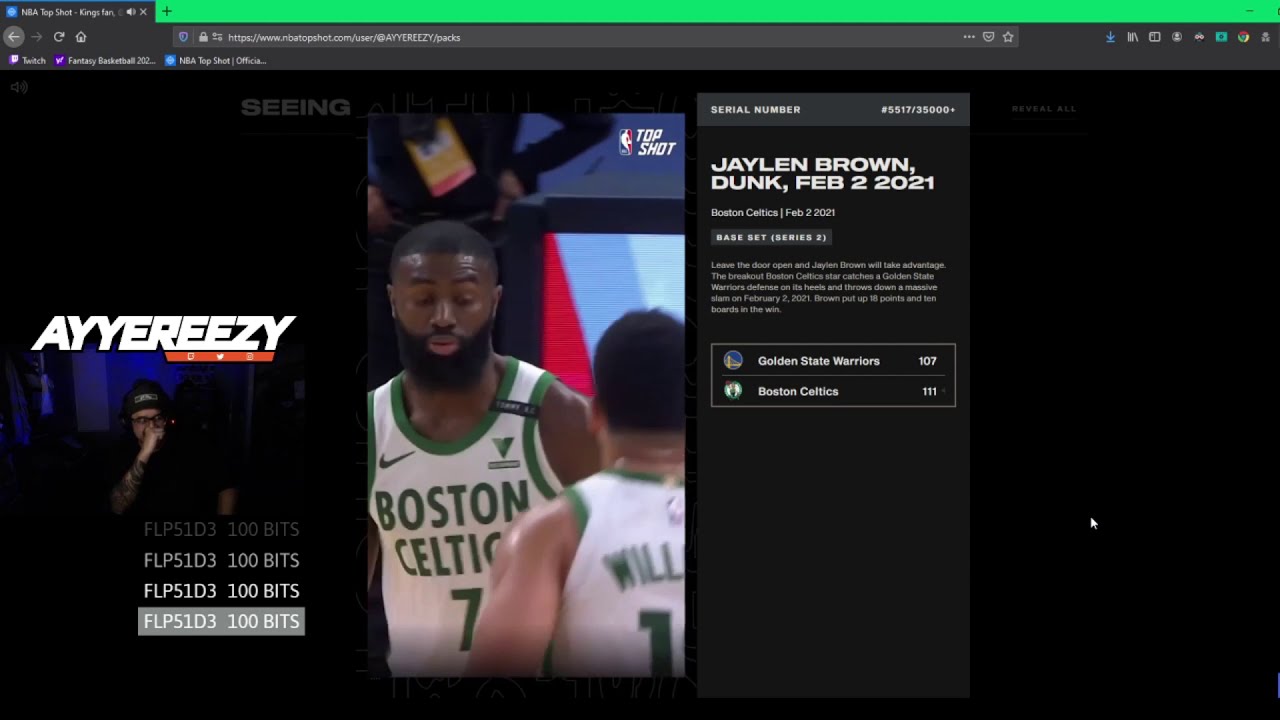Go back to the previous page
The image size is (1280, 720).
click(x=13, y=36)
